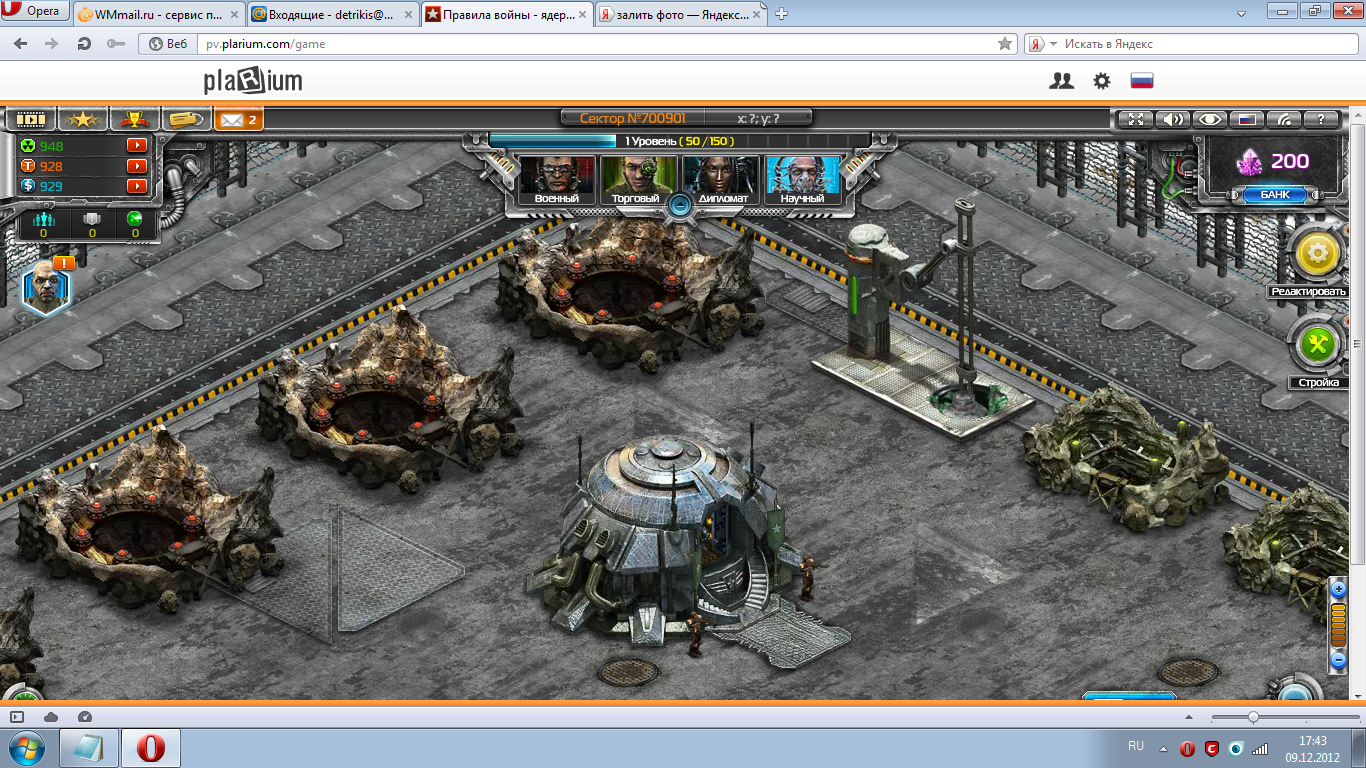Viewport: 1366px width, 768px height.
Task: Open a new browser tab
Action: pos(782,14)
